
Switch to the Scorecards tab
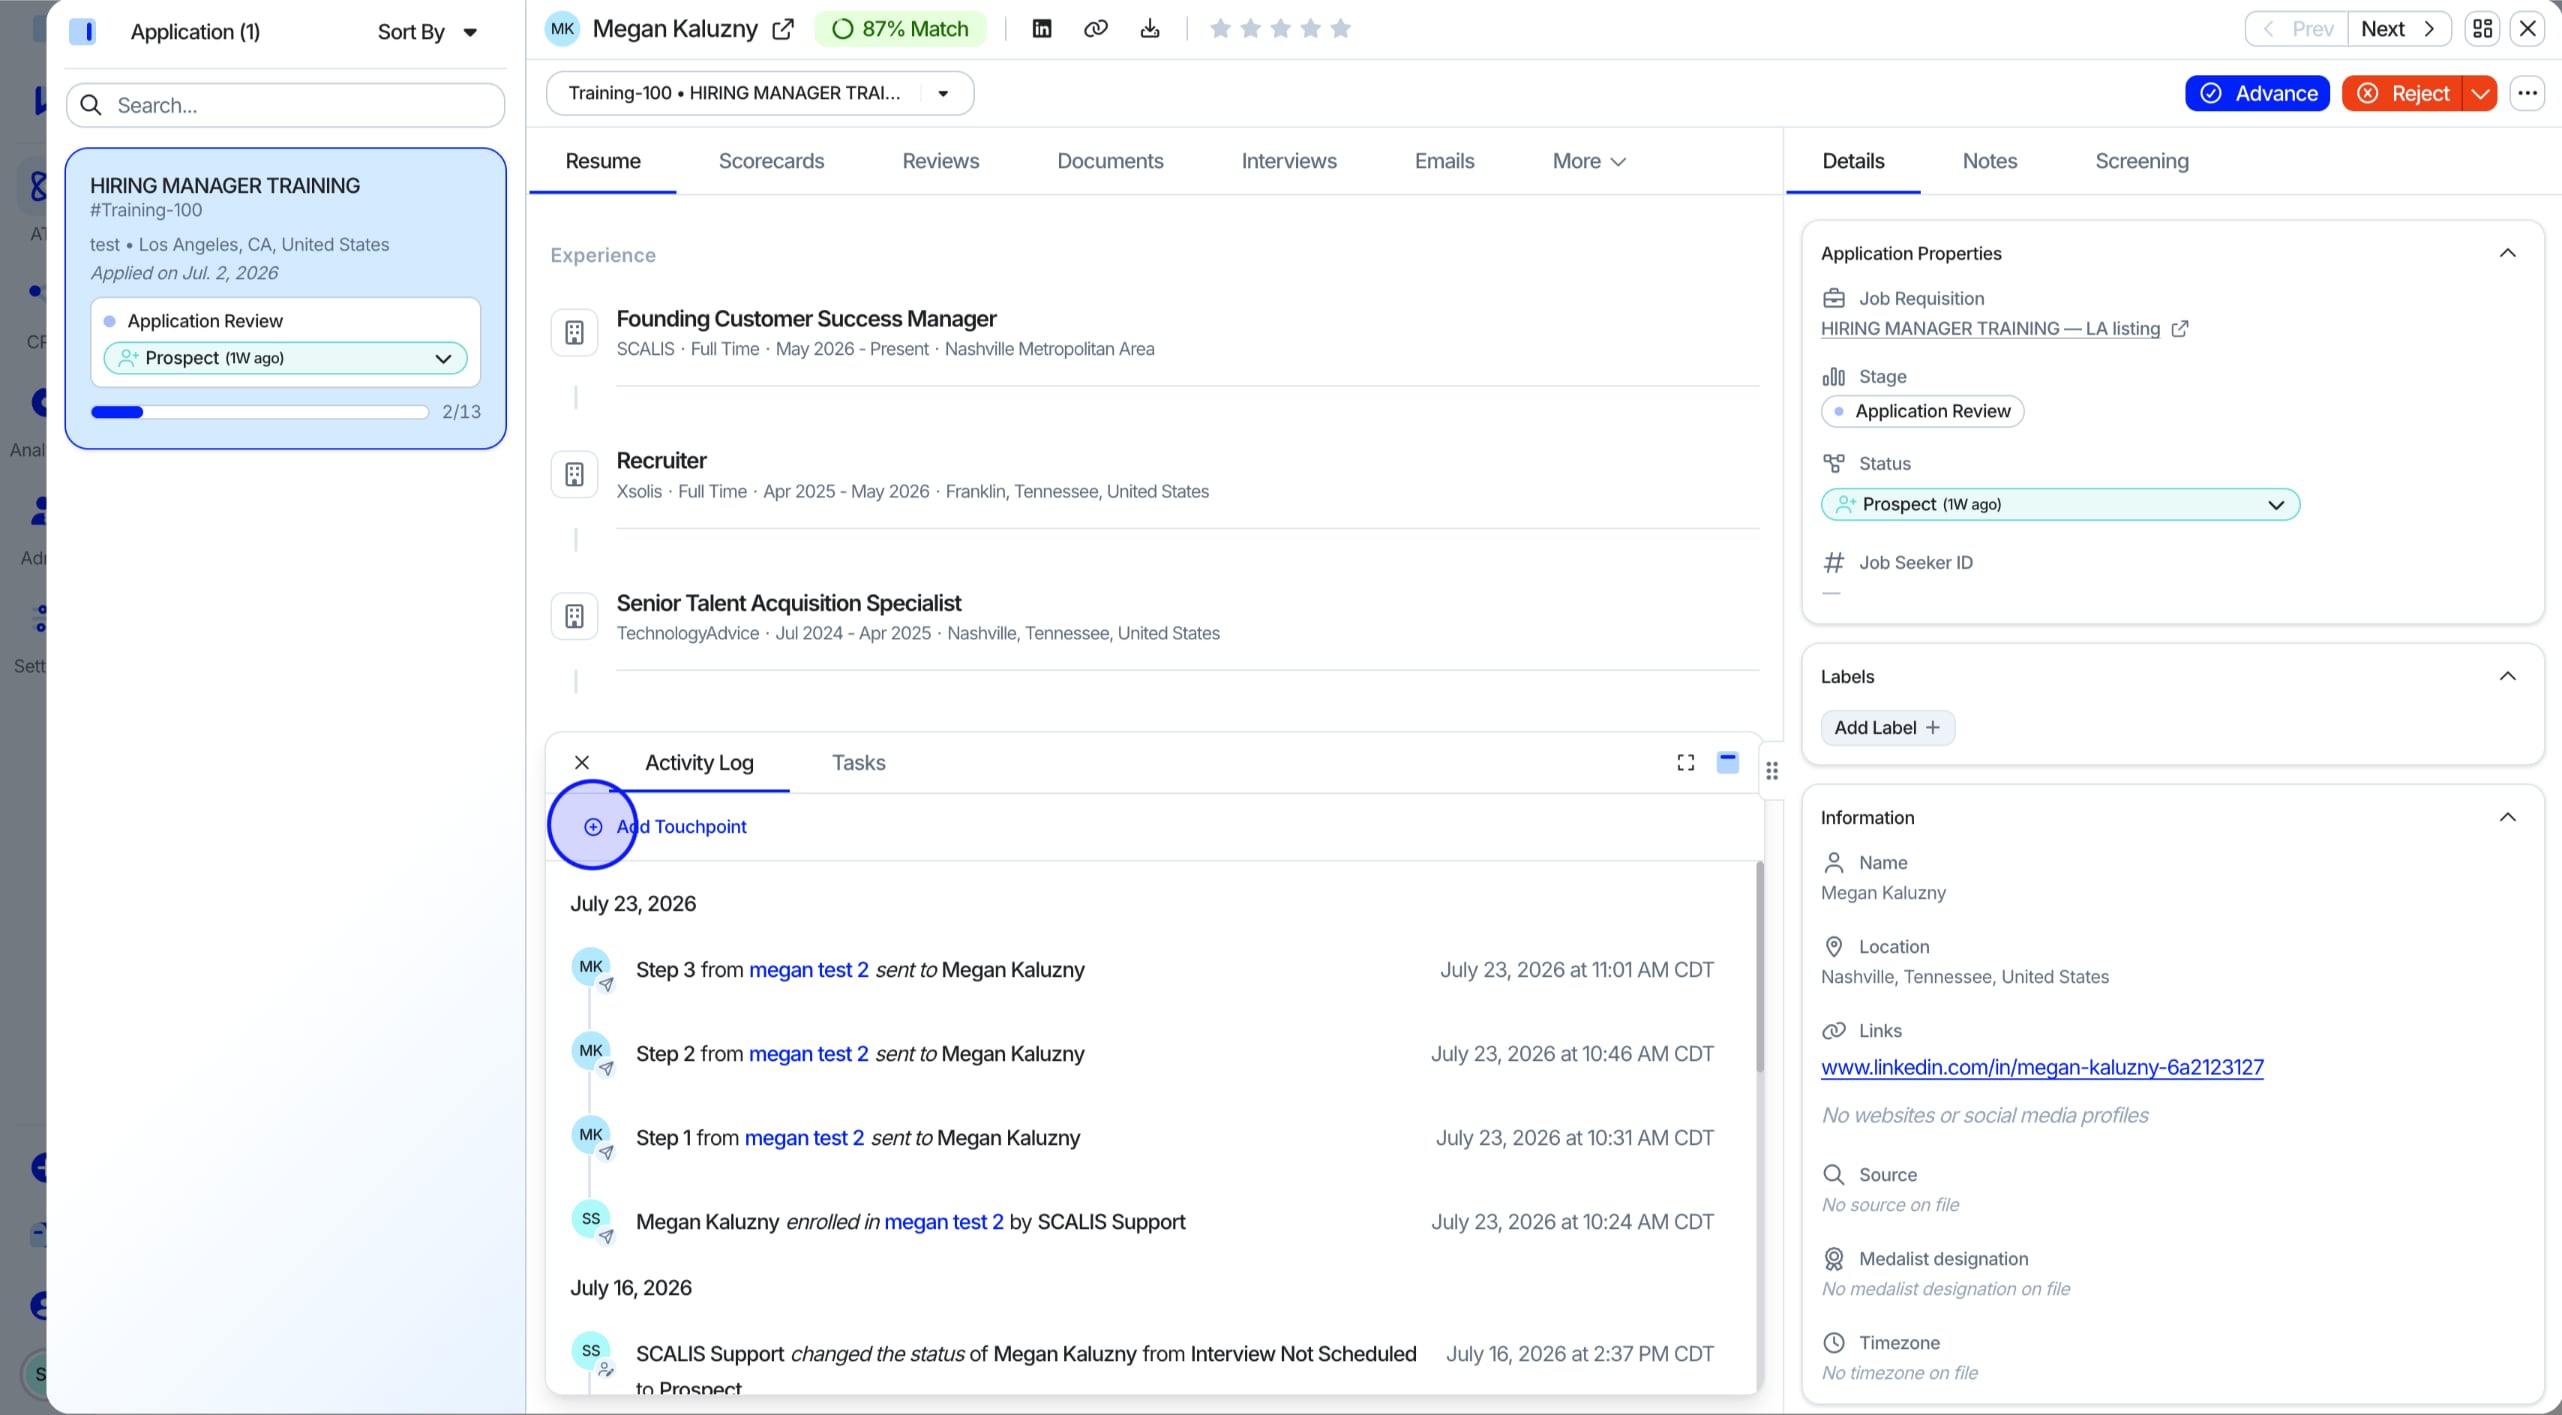tap(771, 162)
